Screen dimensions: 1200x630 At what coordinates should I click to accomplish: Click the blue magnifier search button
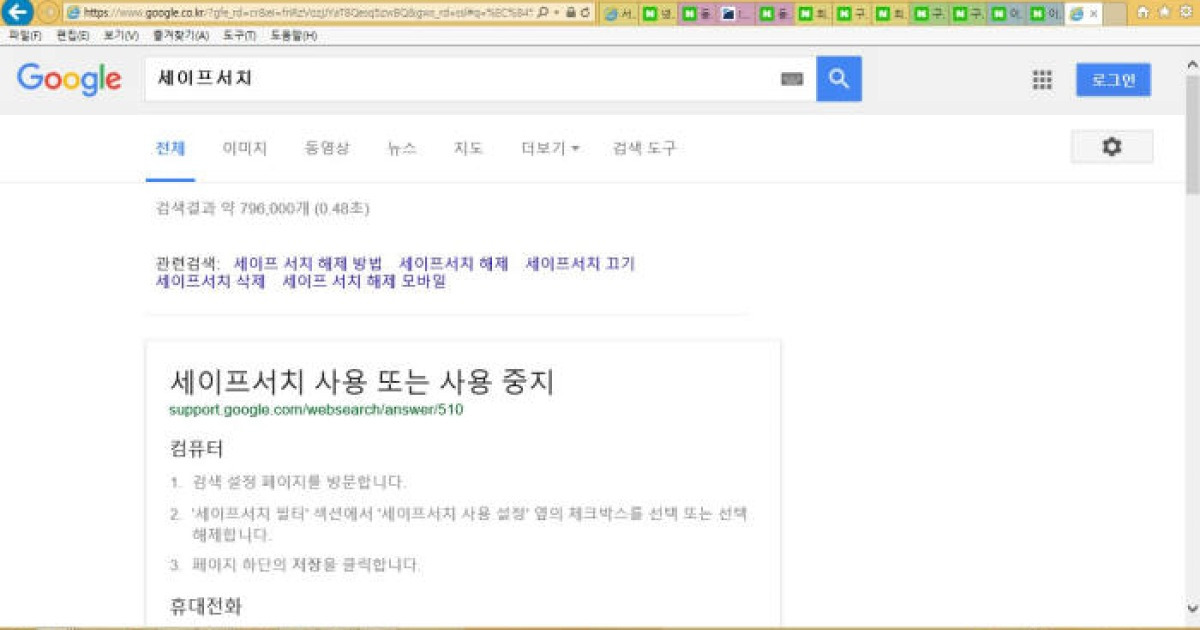pos(839,79)
